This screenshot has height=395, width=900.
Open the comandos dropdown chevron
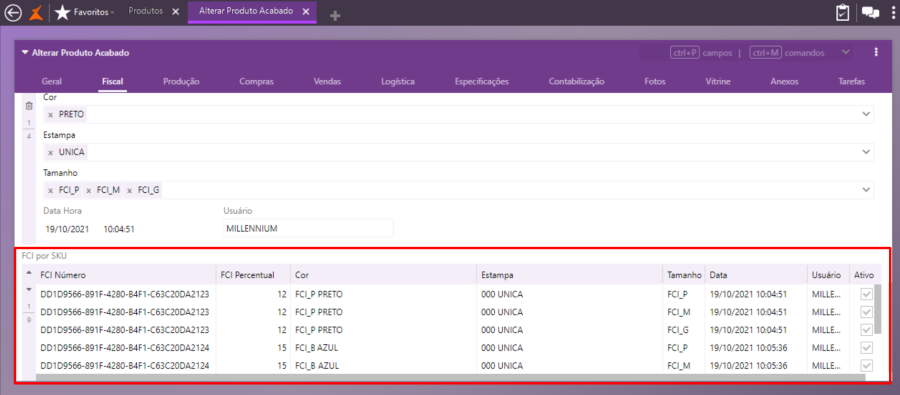click(845, 52)
